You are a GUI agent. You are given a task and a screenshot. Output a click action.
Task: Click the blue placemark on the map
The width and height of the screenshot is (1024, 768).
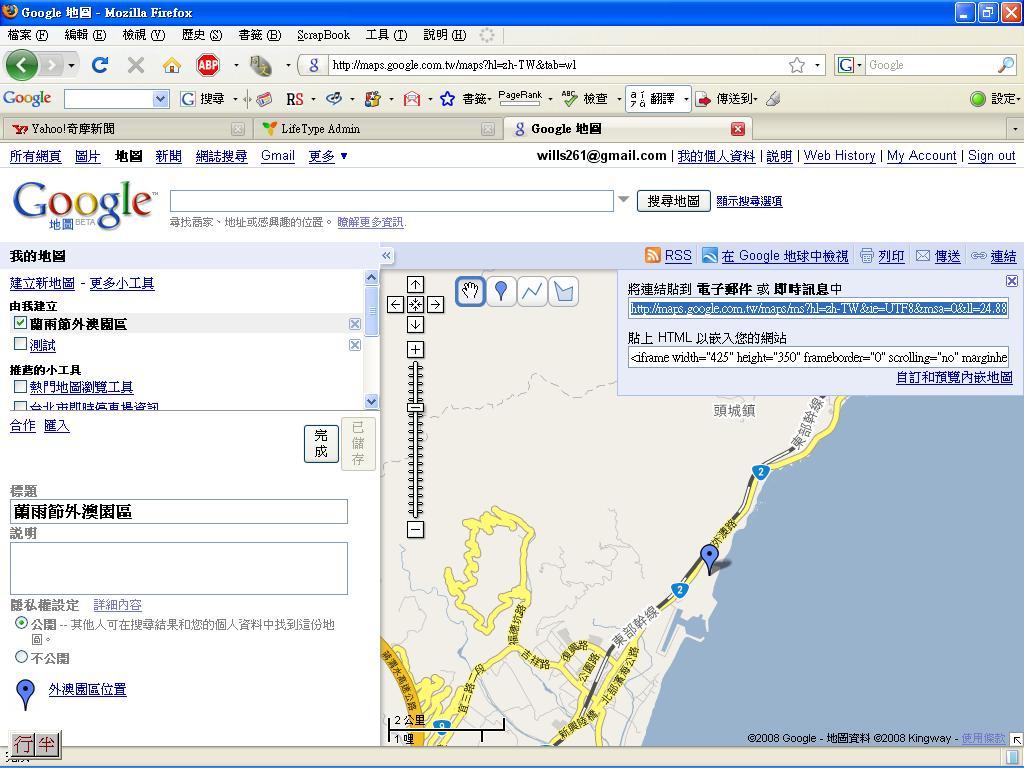[709, 559]
